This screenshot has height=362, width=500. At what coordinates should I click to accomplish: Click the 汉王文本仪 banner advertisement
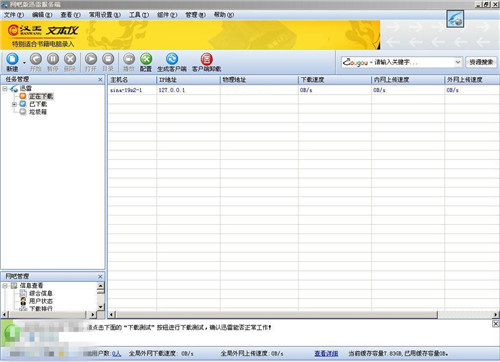(190, 35)
